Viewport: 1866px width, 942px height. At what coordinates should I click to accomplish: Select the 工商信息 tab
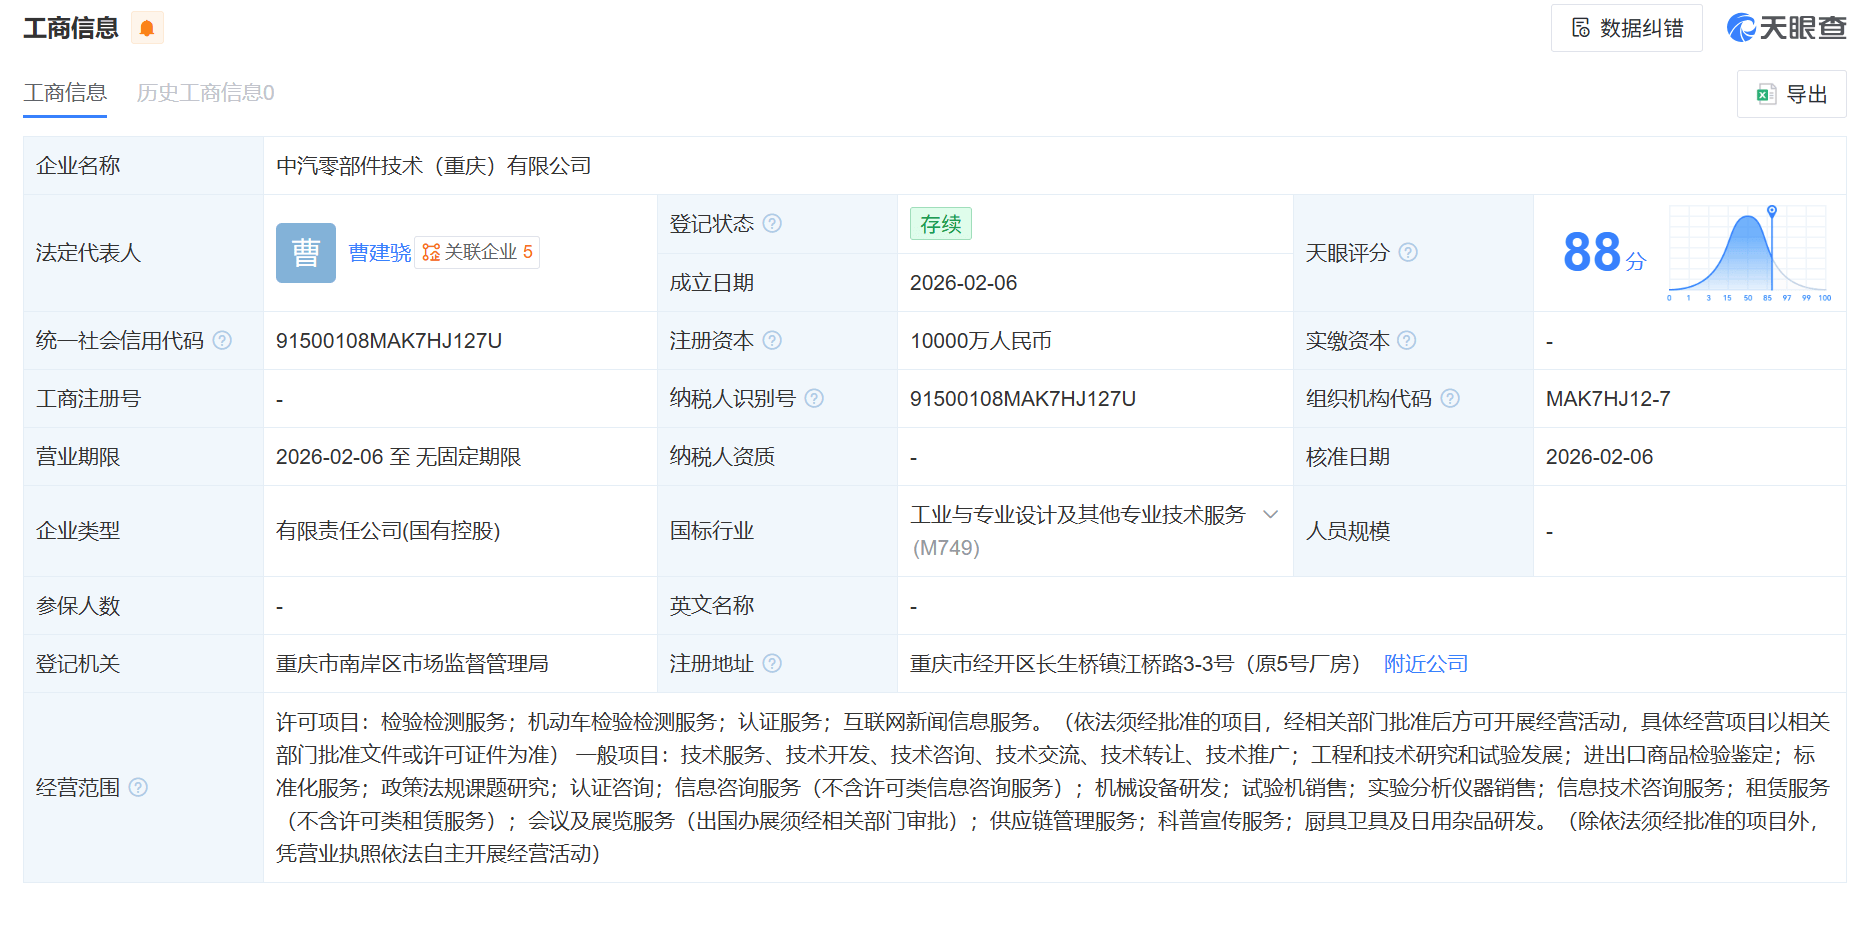click(65, 93)
